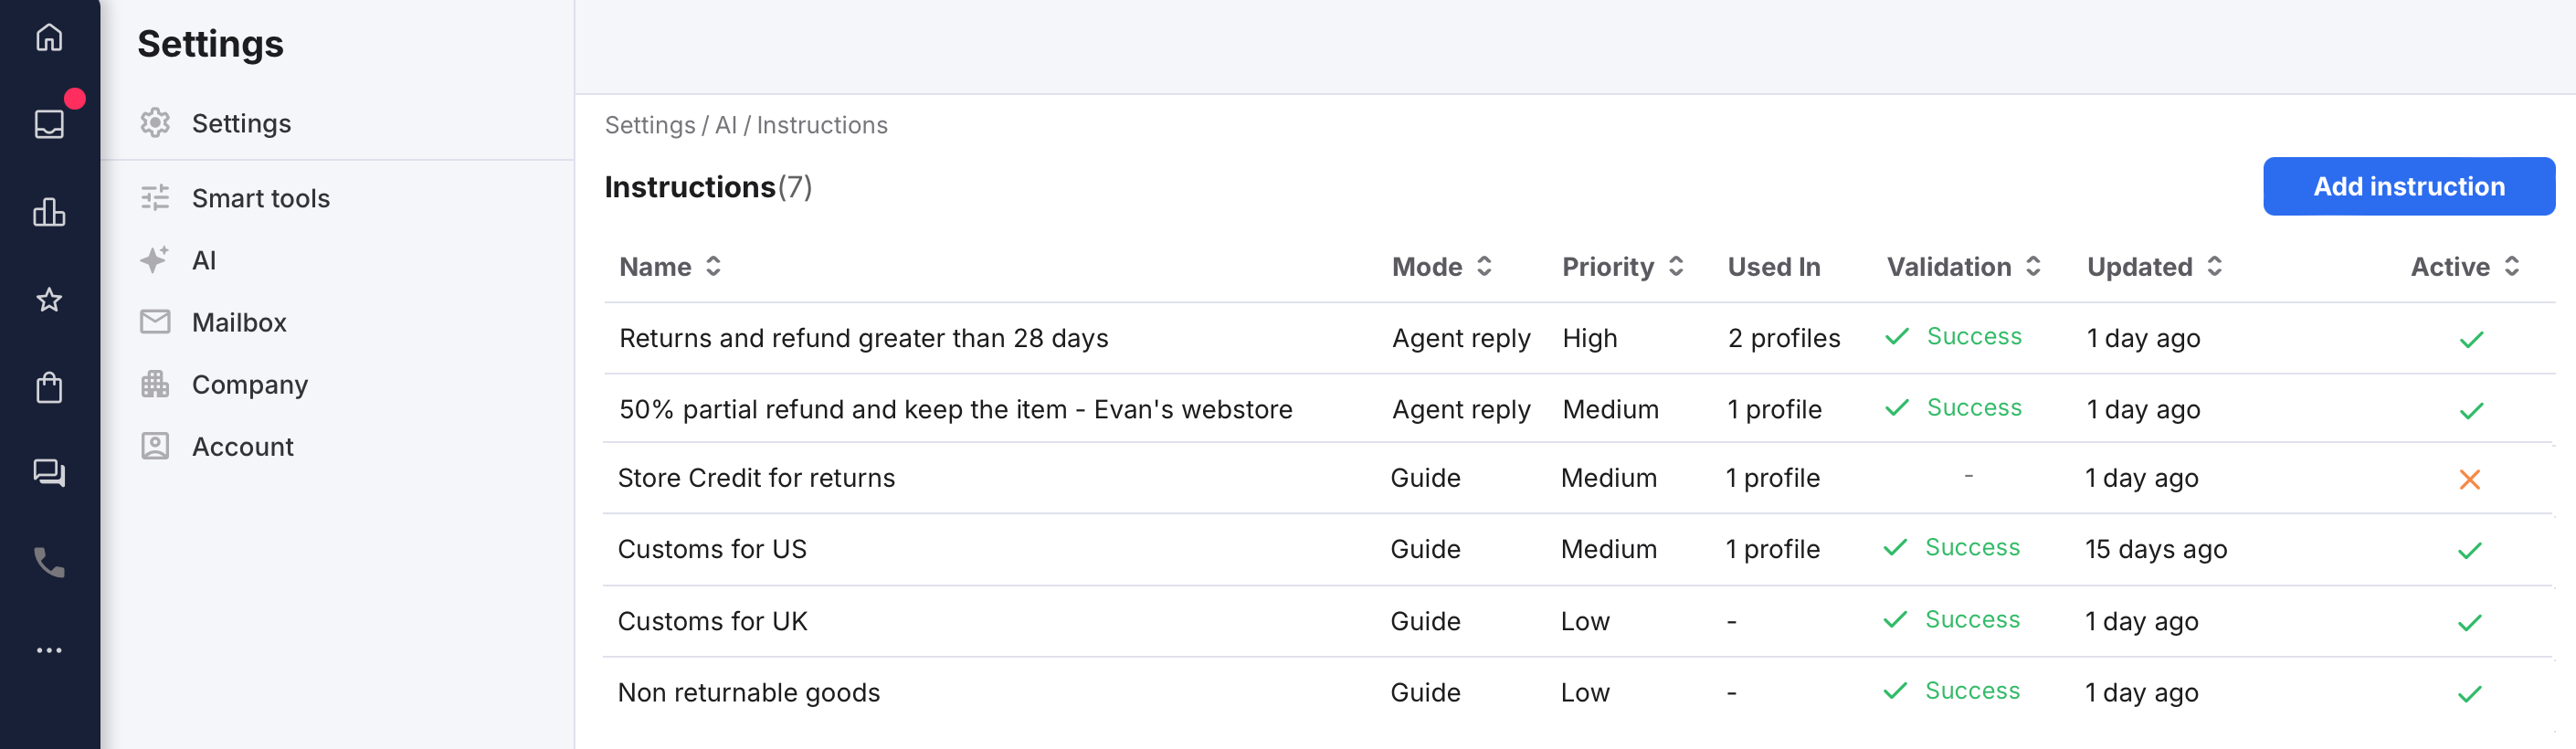Screen dimensions: 2576x749
Task: Go to AI in breadcrumb path
Action: [x=725, y=125]
